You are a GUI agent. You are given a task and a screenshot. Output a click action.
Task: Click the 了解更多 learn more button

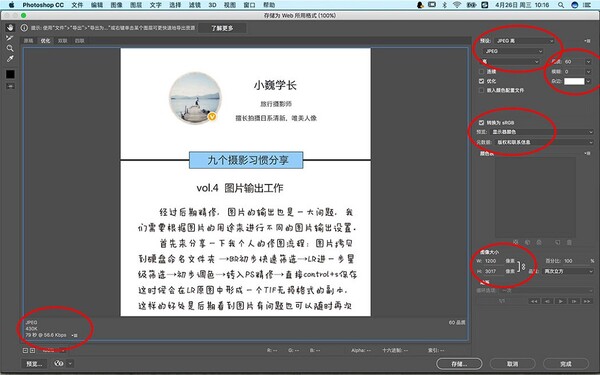(222, 28)
